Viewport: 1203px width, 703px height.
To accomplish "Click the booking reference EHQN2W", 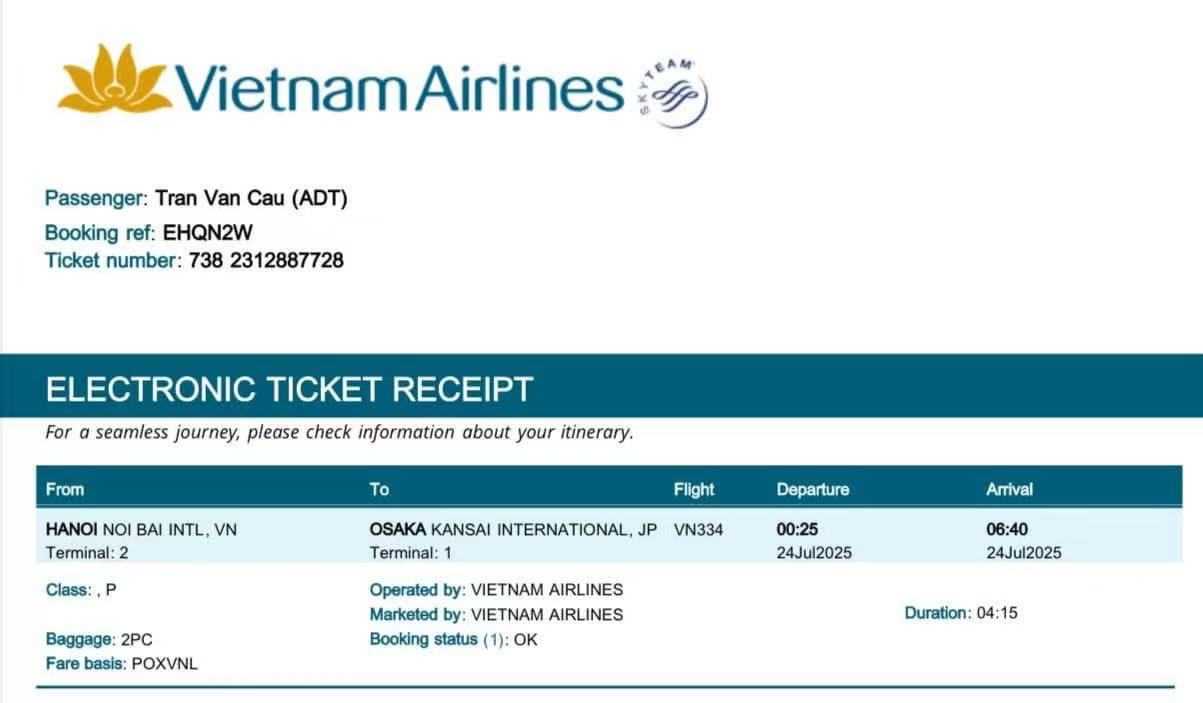I will pyautogui.click(x=208, y=233).
